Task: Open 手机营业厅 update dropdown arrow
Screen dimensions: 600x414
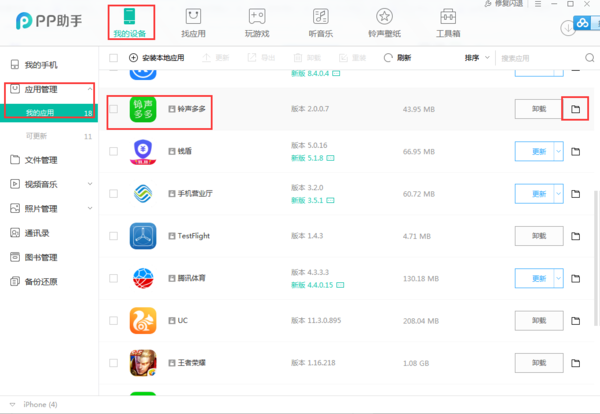Action: (x=558, y=194)
